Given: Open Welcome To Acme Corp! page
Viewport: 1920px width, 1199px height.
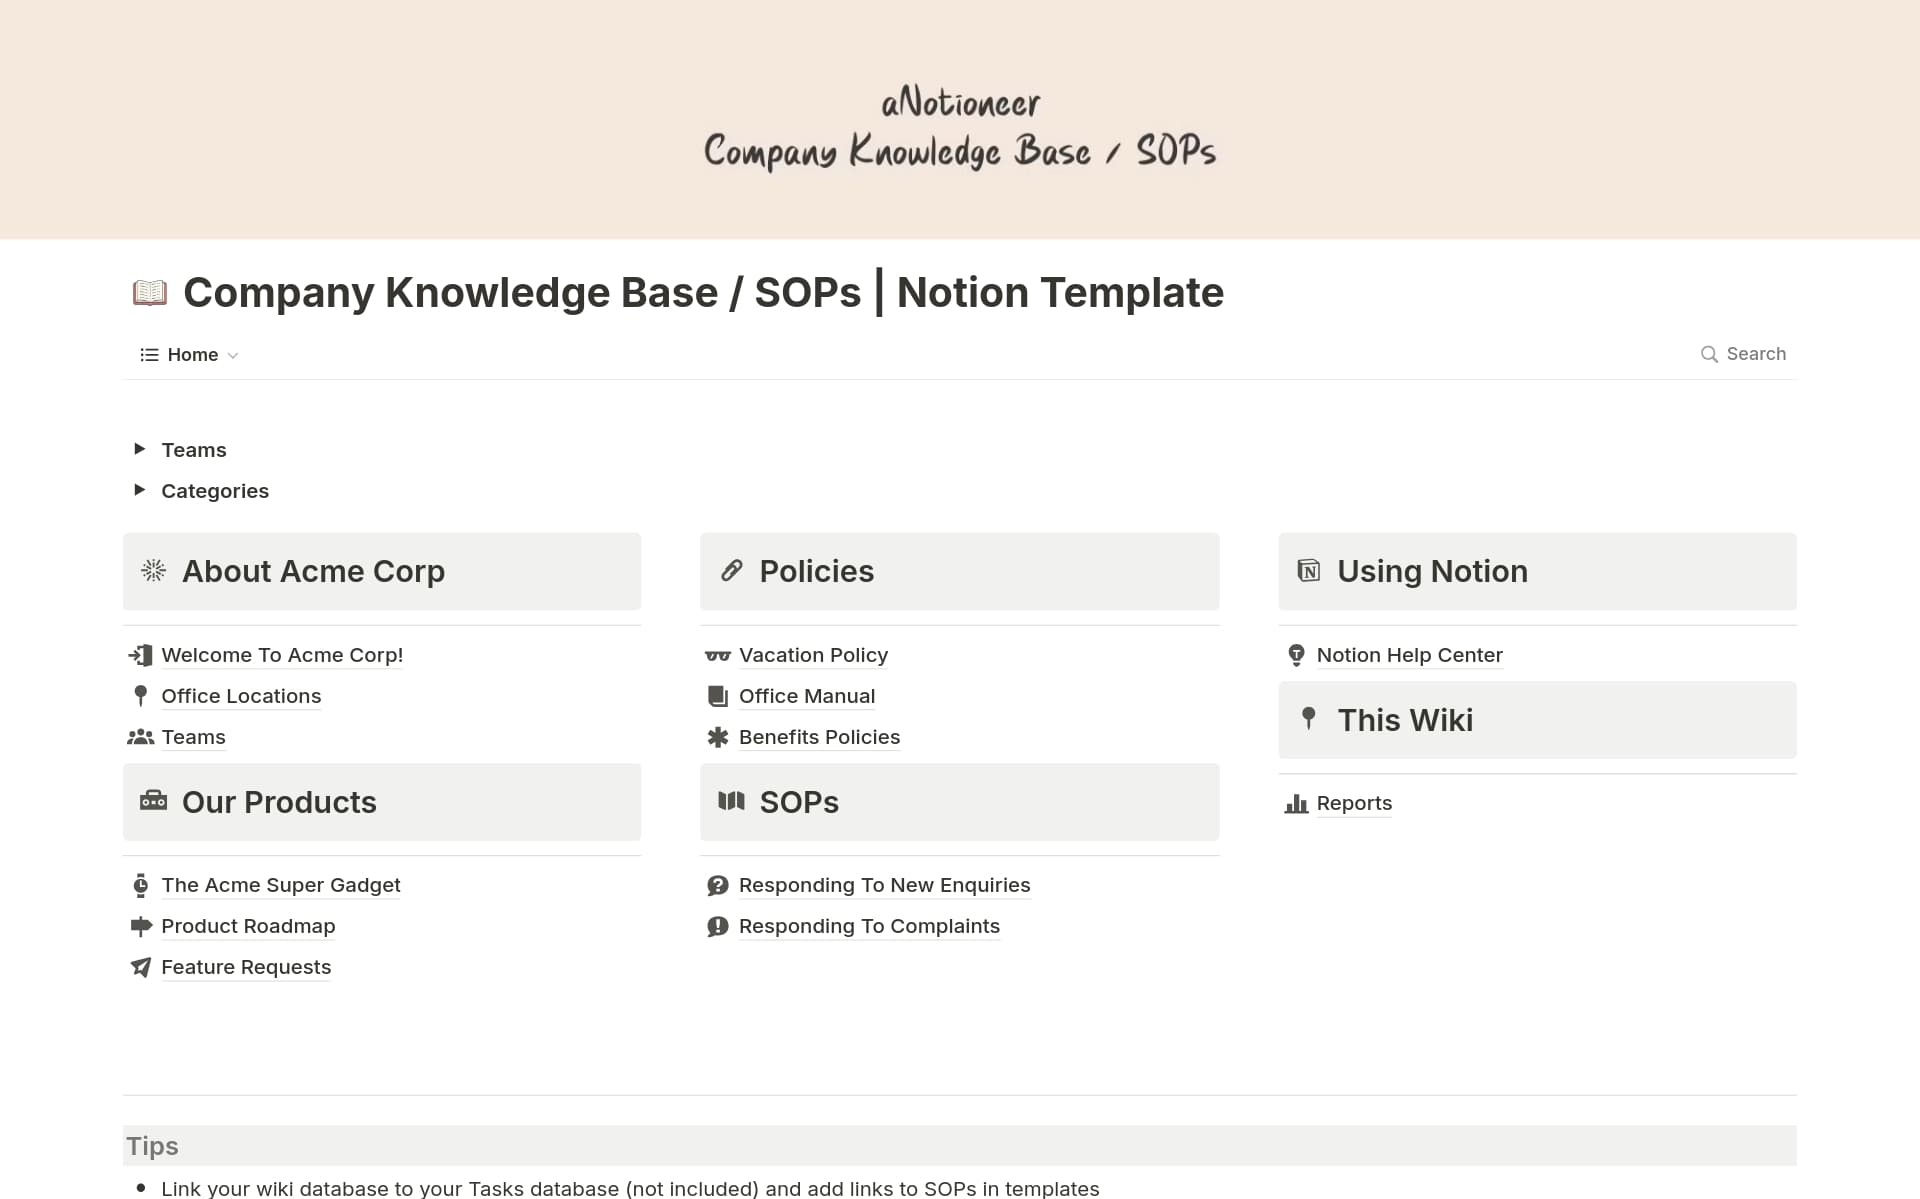Looking at the screenshot, I should click(282, 655).
